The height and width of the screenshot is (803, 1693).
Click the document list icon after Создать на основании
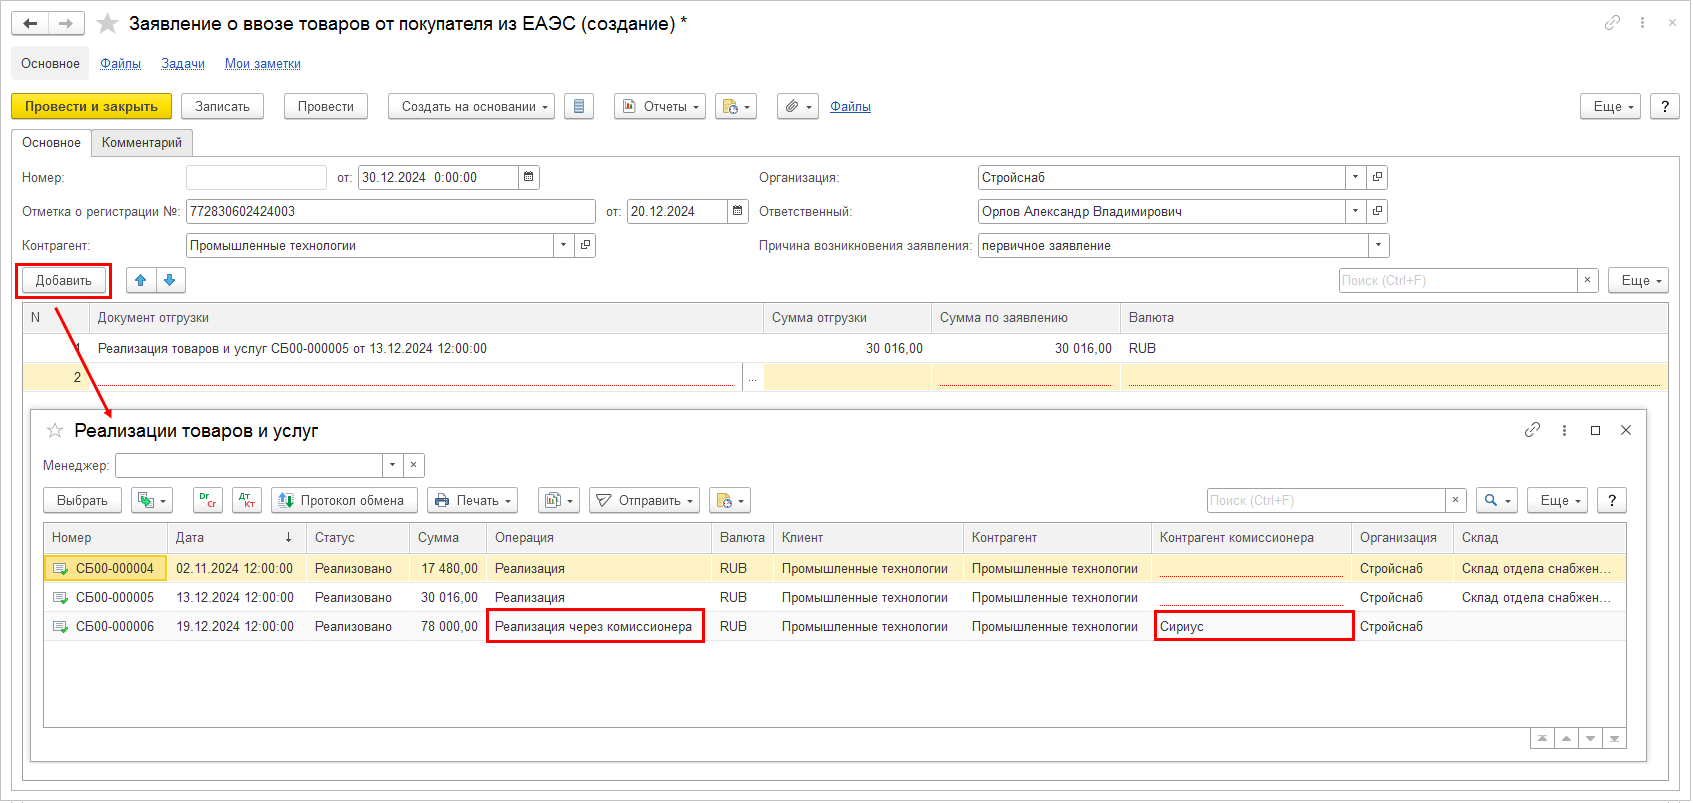click(x=579, y=107)
